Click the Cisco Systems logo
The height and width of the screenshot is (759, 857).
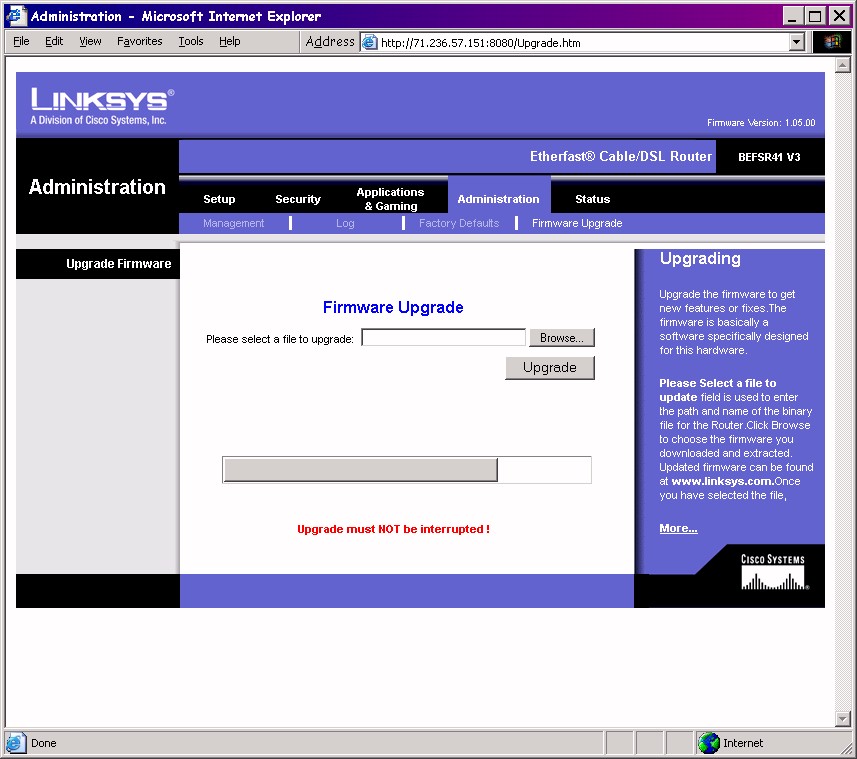[774, 572]
